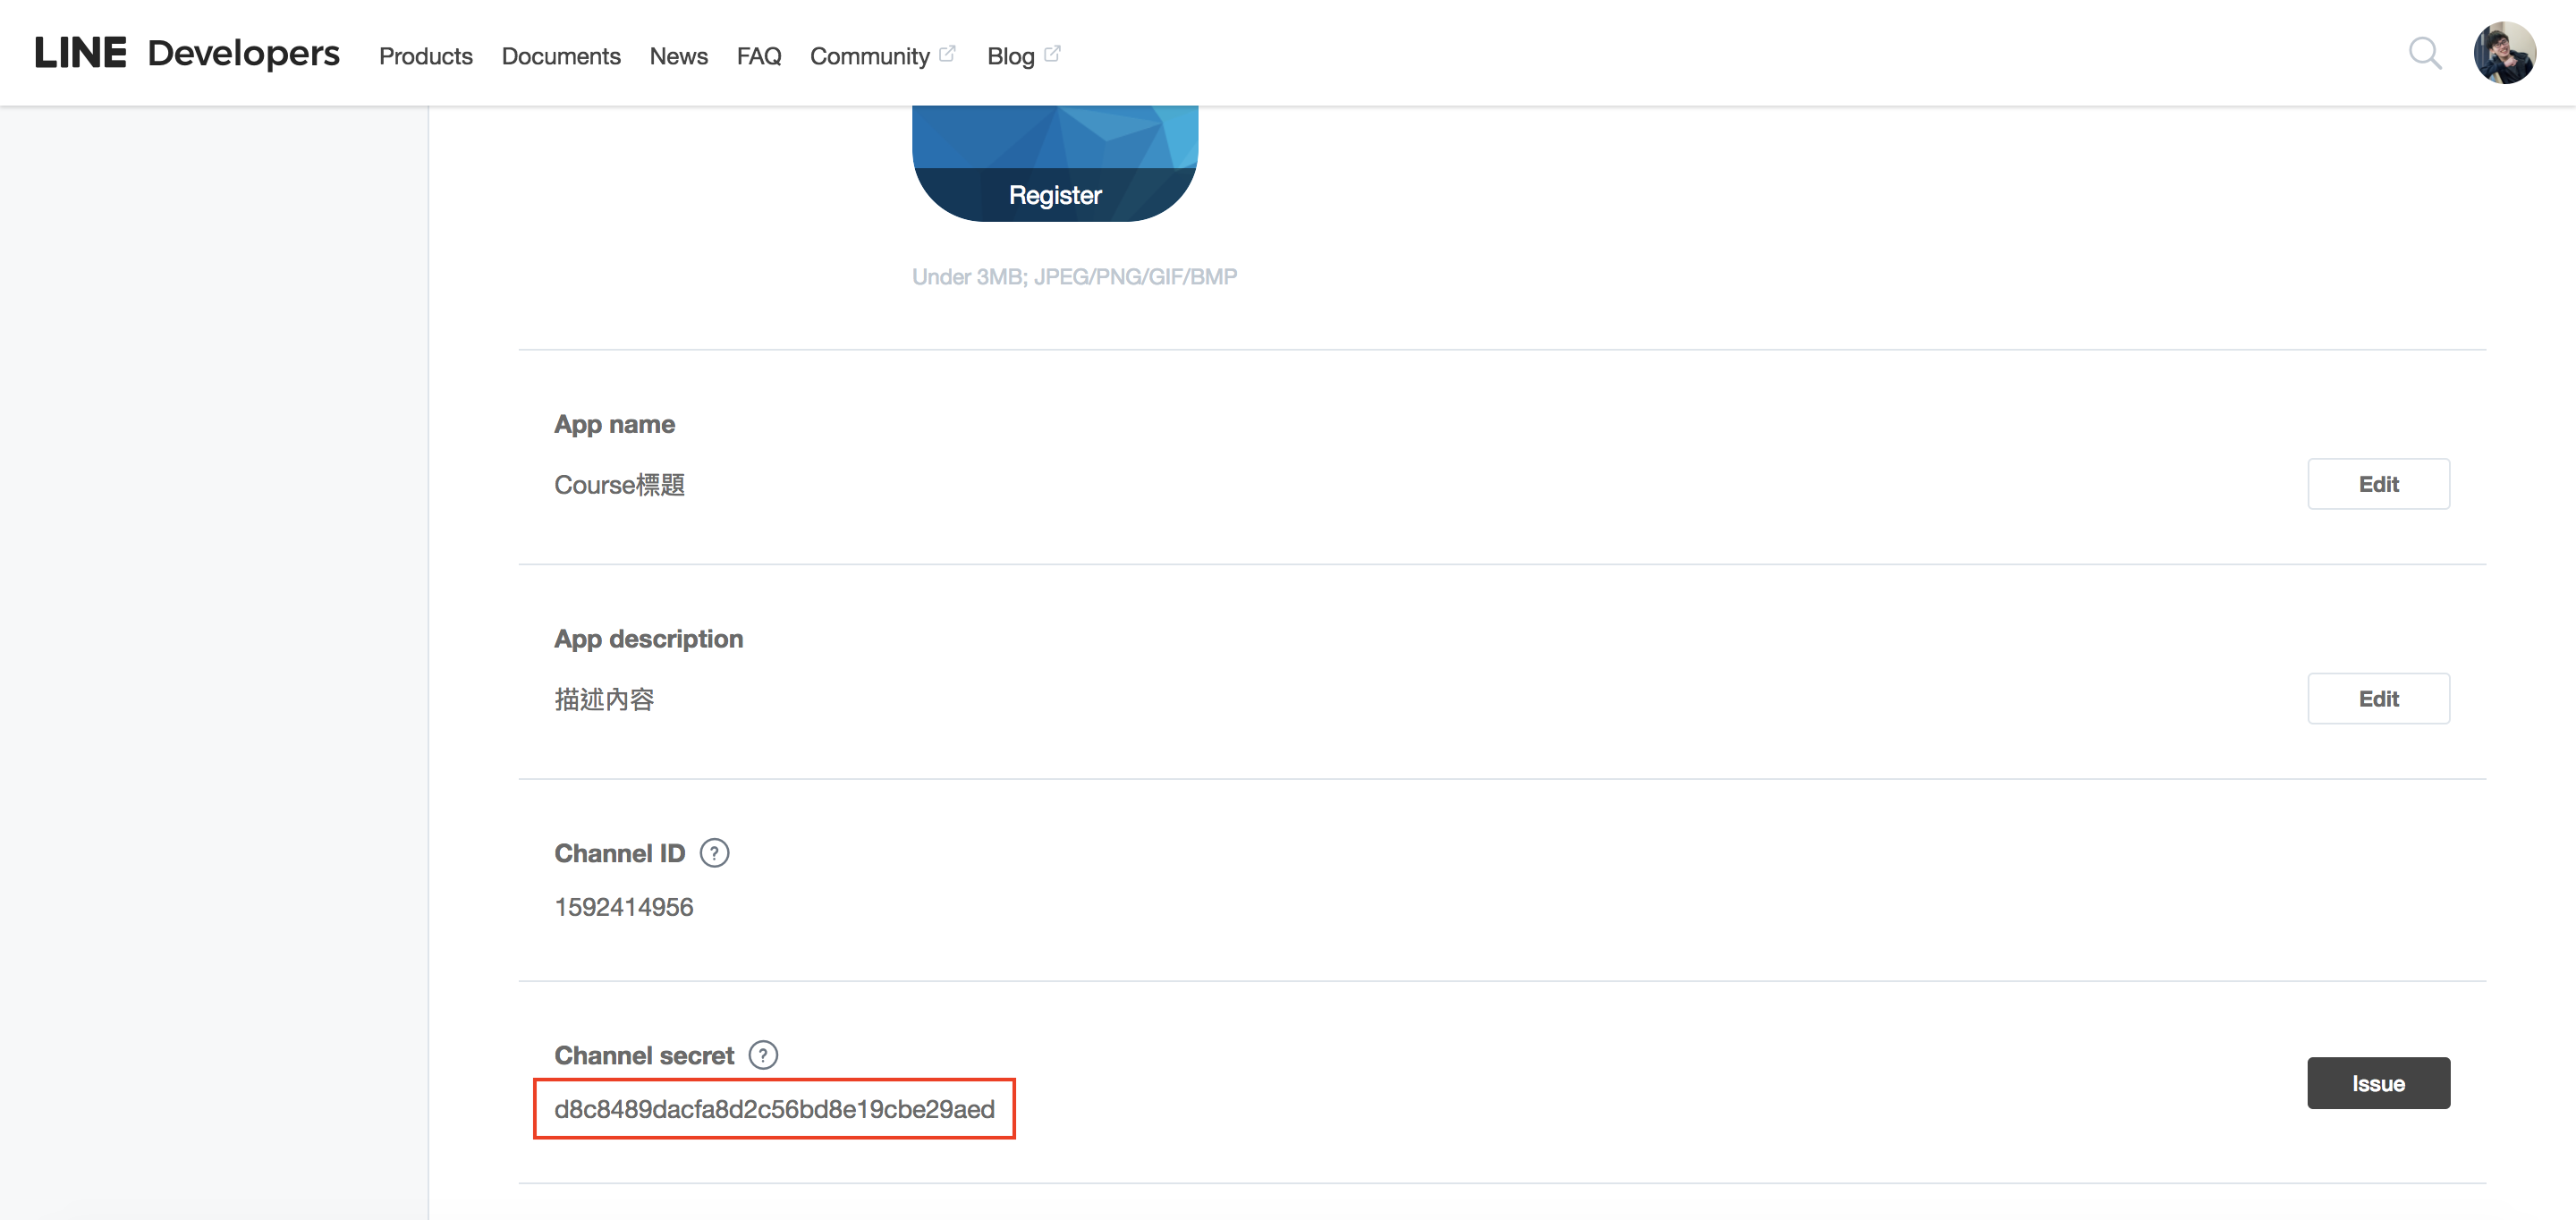Select the channel secret value text
The width and height of the screenshot is (2576, 1220).
[x=774, y=1109]
